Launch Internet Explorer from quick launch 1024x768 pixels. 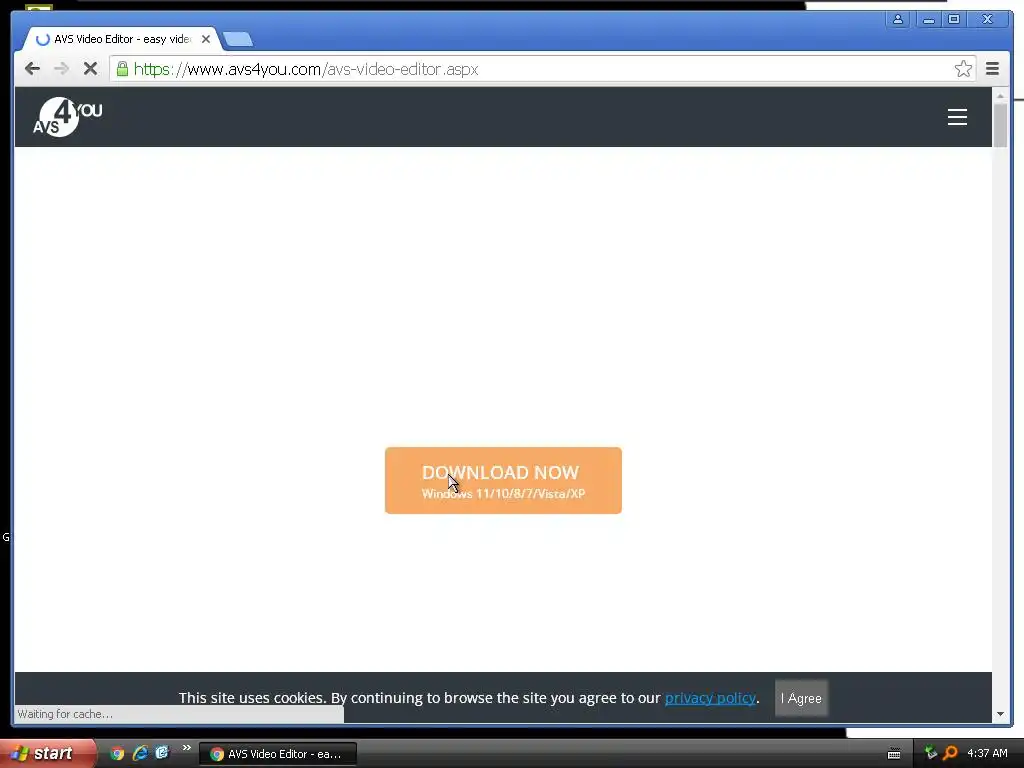pyautogui.click(x=140, y=754)
